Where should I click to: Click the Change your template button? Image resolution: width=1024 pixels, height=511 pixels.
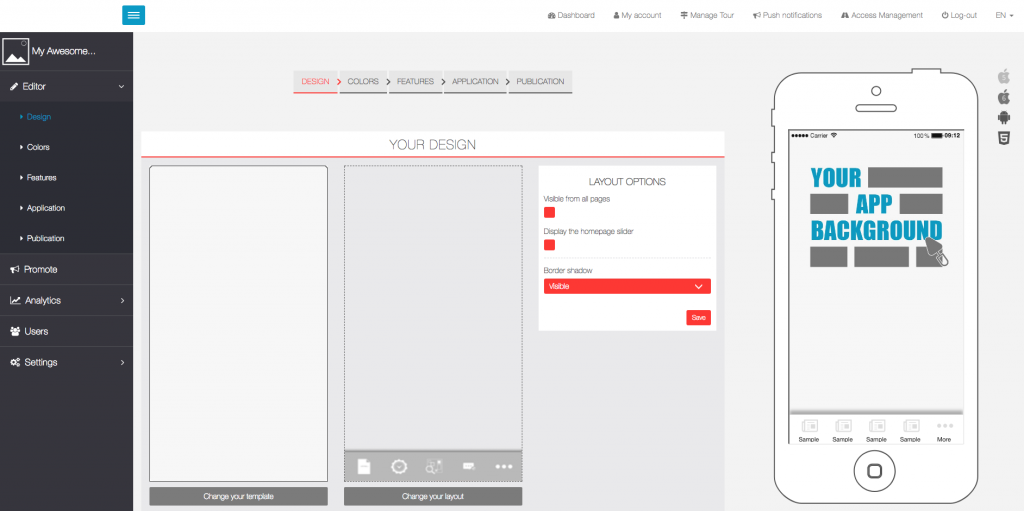[x=238, y=496]
